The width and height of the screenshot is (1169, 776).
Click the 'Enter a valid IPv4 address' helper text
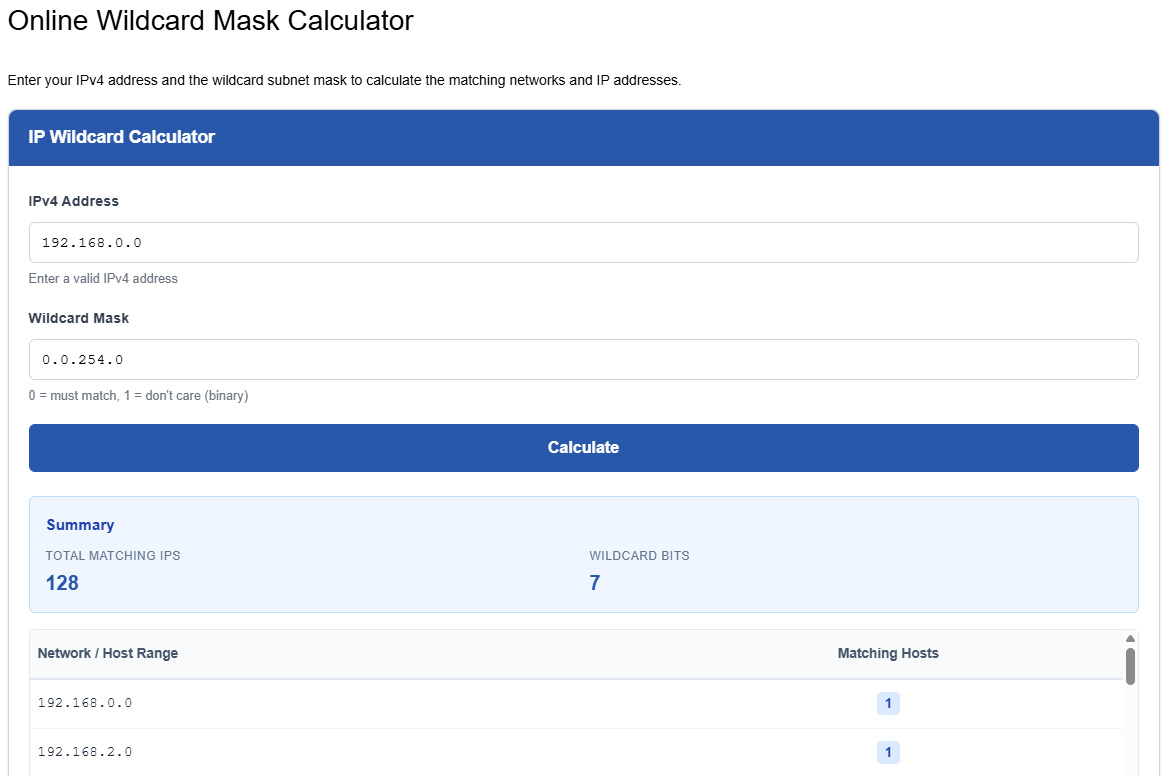tap(103, 278)
